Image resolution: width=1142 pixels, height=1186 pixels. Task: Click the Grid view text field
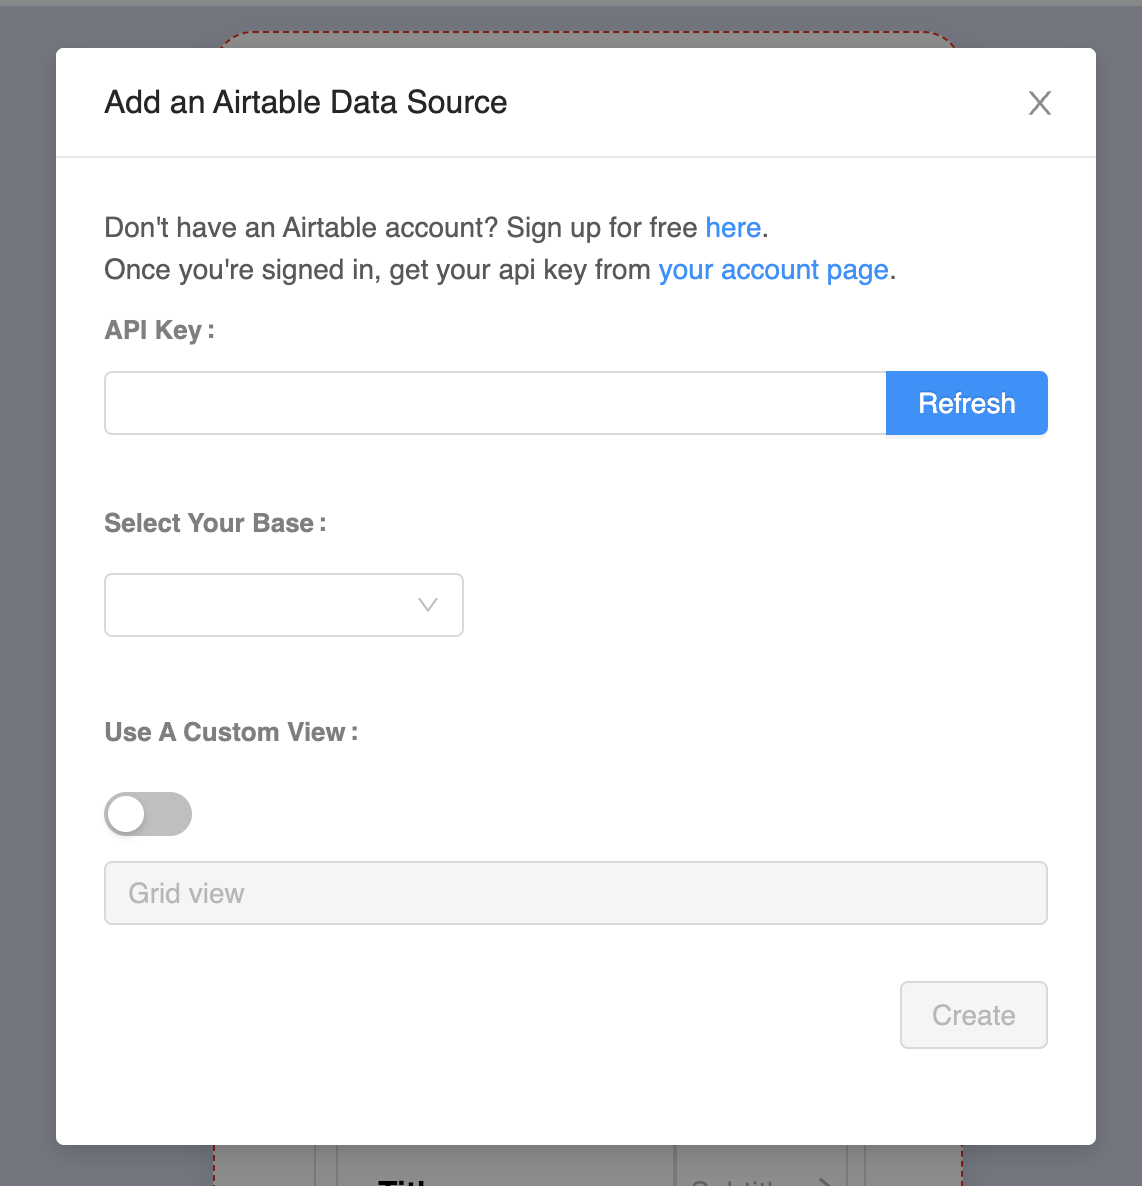click(575, 893)
